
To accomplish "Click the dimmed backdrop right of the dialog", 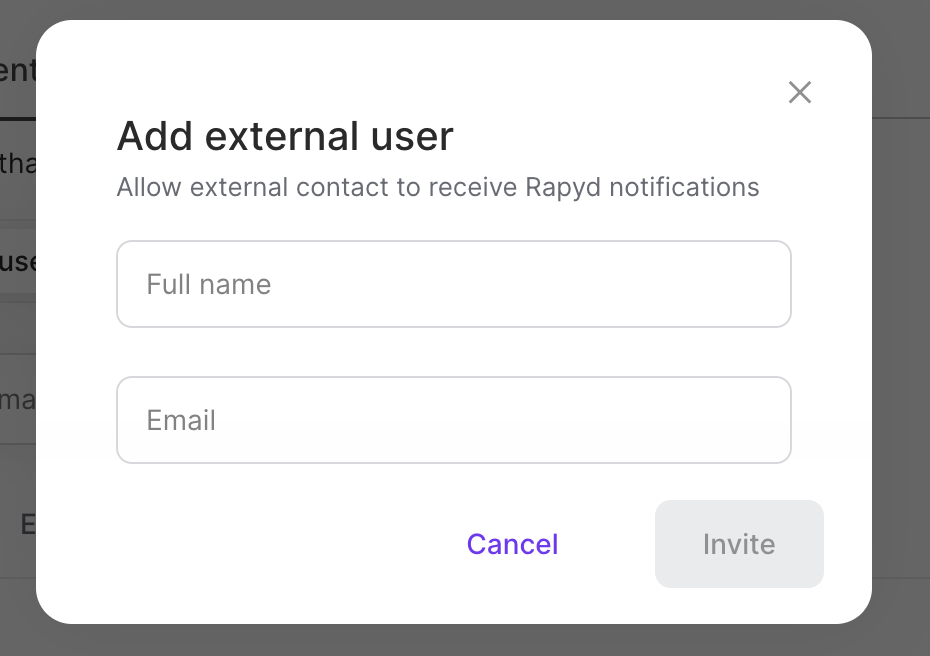I will point(900,330).
